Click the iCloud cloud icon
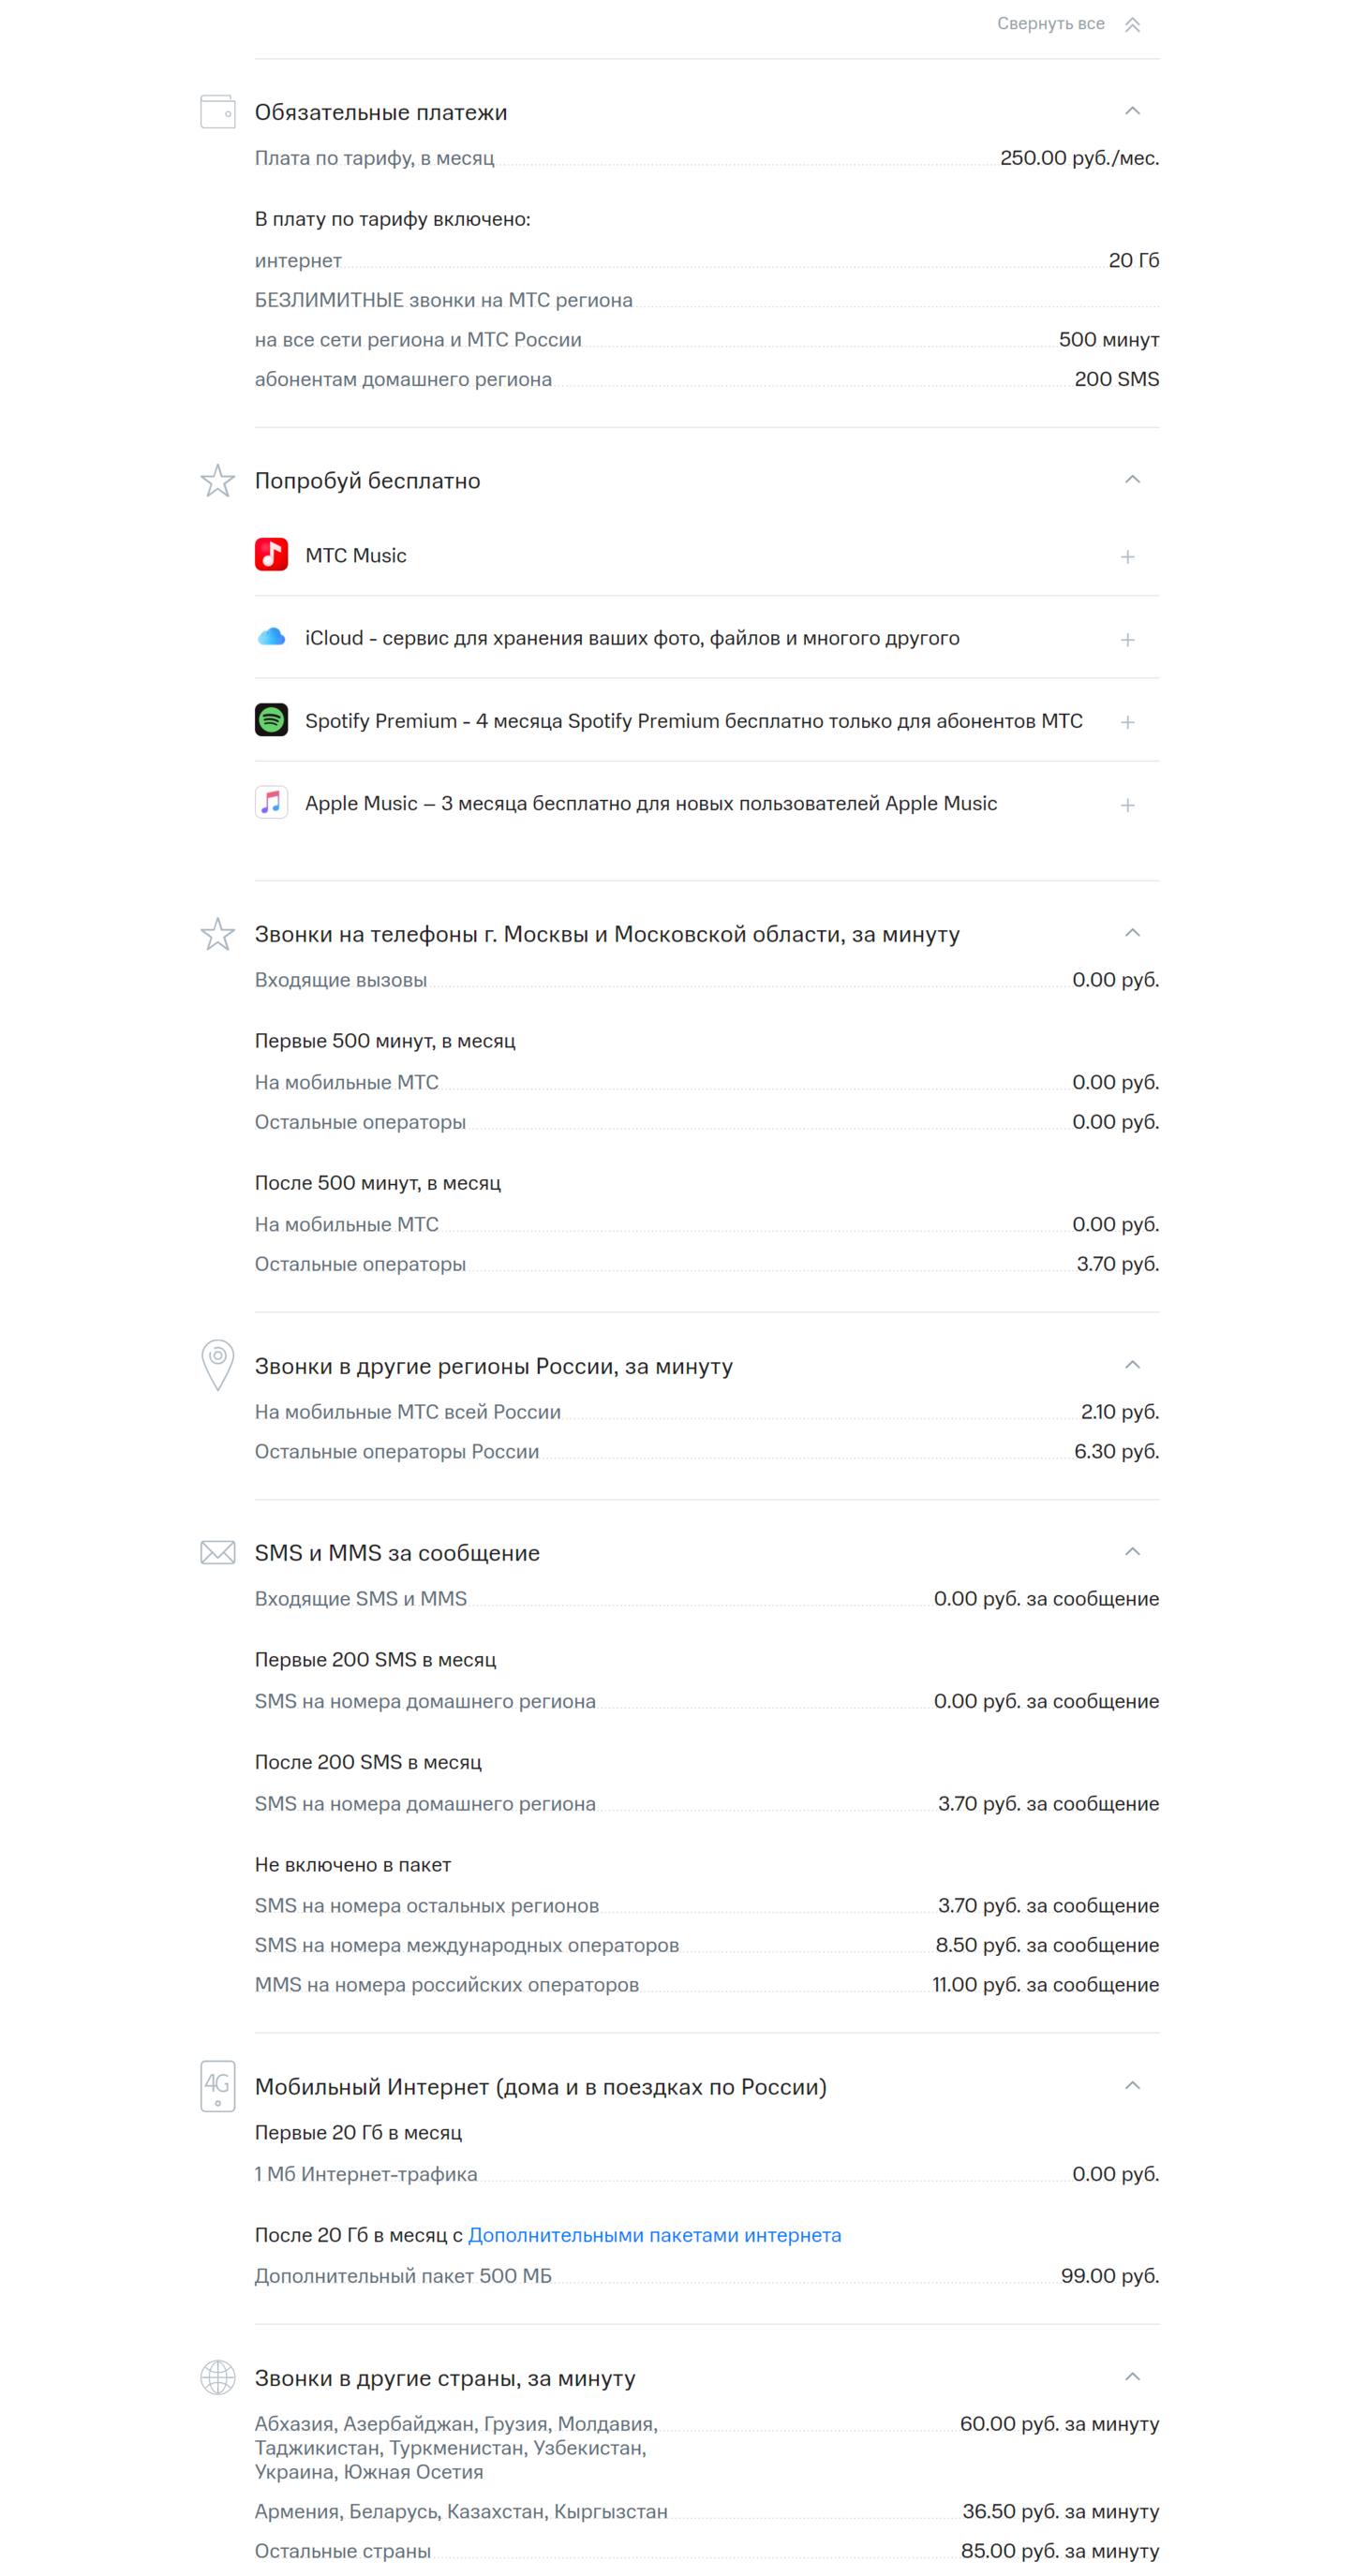 271,637
